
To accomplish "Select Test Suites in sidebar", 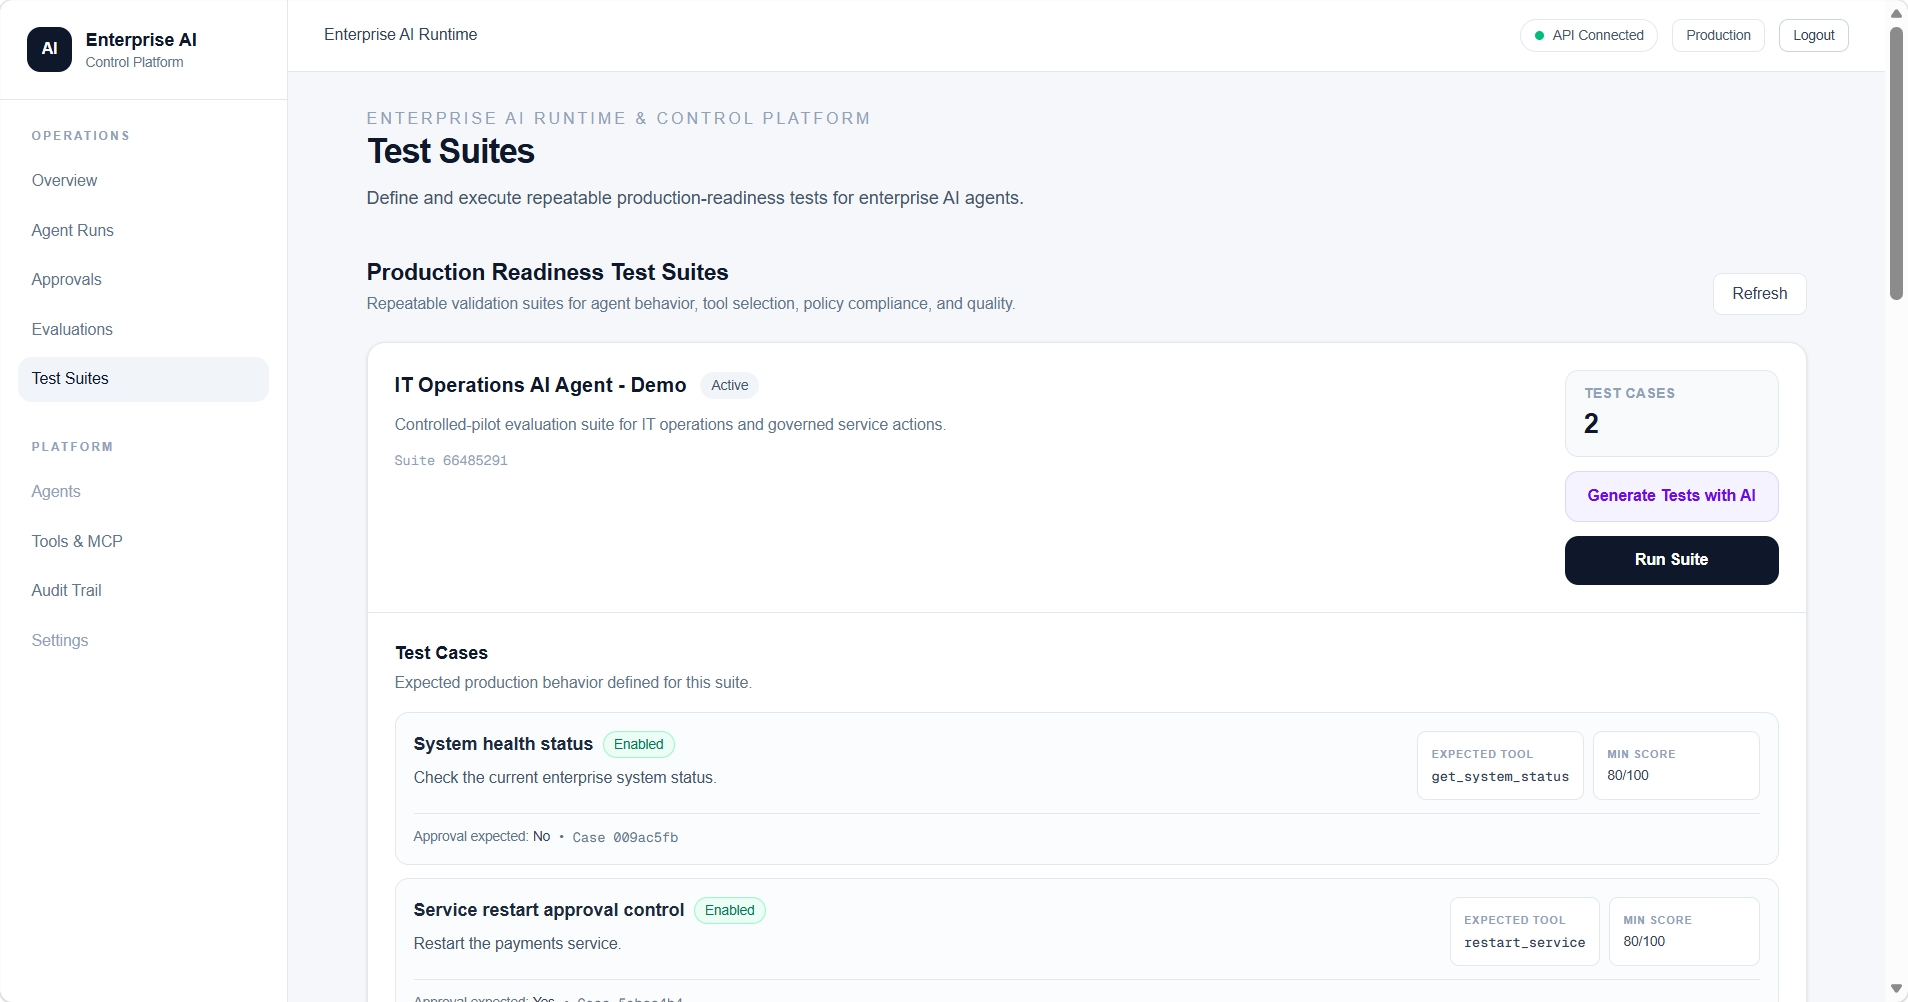I will [x=143, y=379].
